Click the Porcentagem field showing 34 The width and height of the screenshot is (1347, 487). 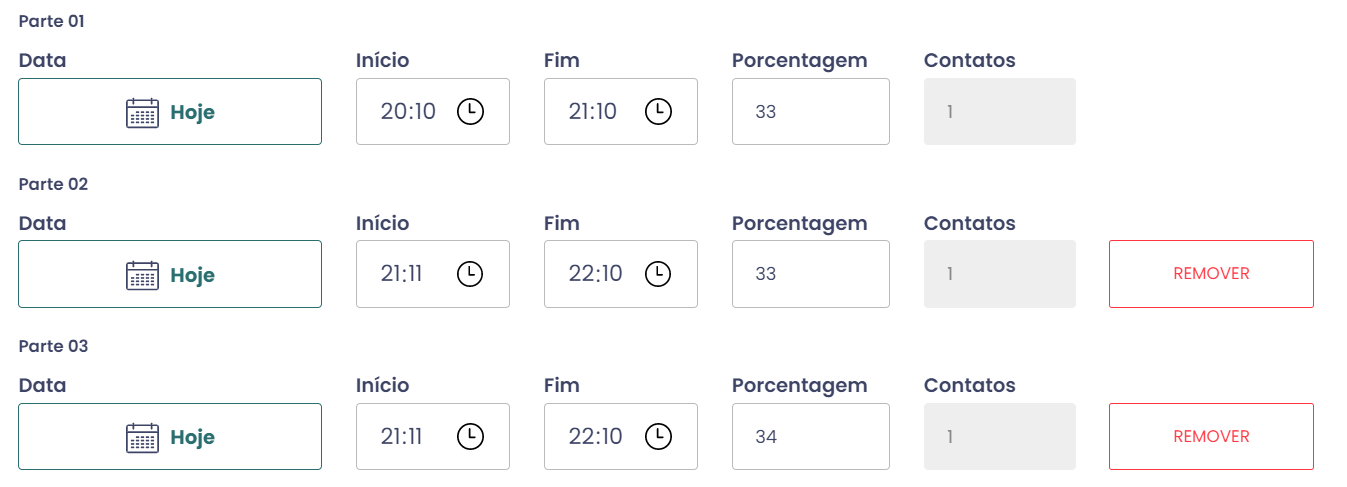click(x=810, y=437)
